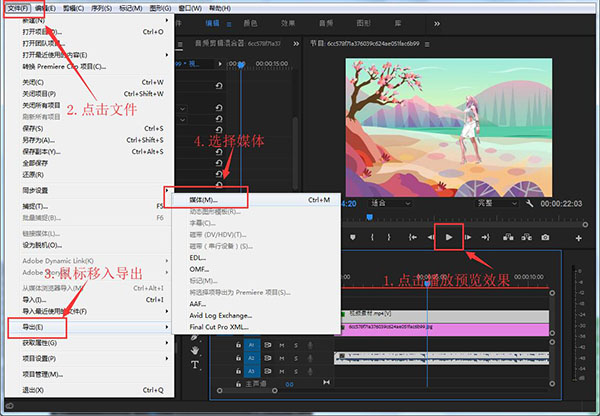The width and height of the screenshot is (600, 416).
Task: Open the 窗口(W) menu
Action: click(190, 8)
